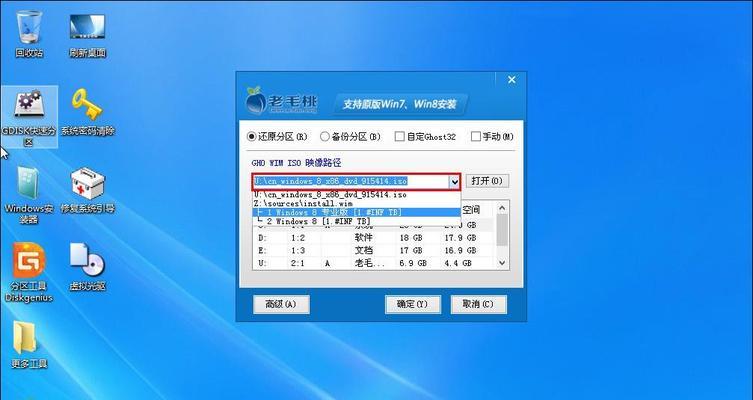
Task: Launch the 修复系统引导 first-aid kit icon
Action: point(87,190)
